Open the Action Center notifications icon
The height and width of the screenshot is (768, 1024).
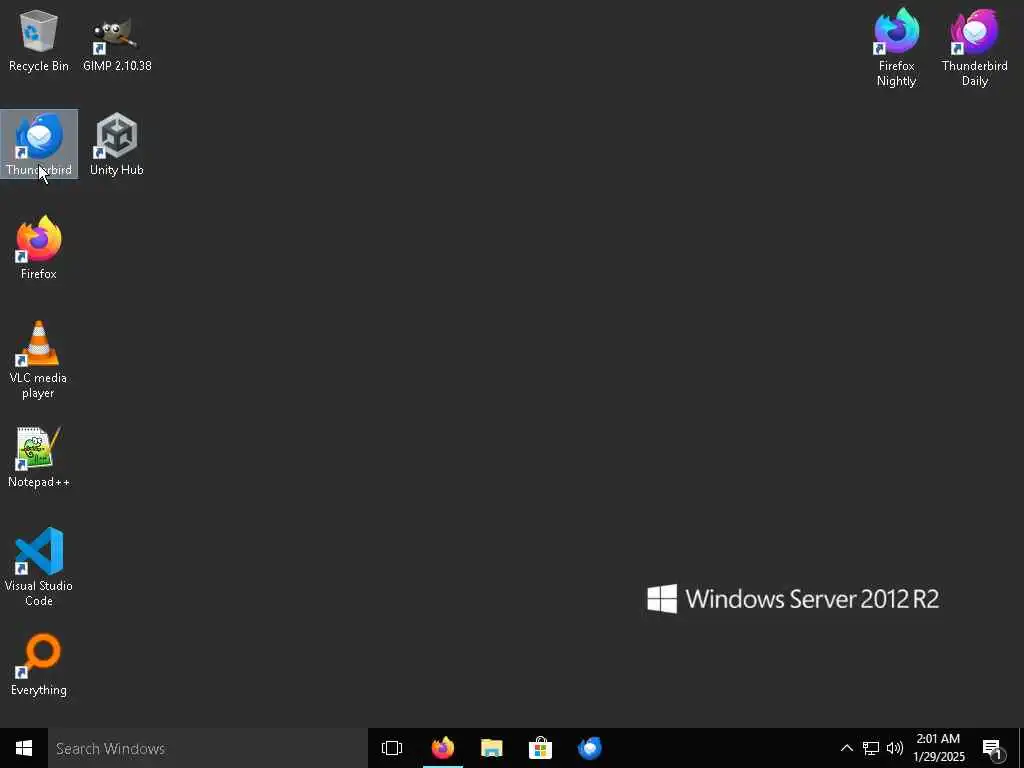(993, 748)
